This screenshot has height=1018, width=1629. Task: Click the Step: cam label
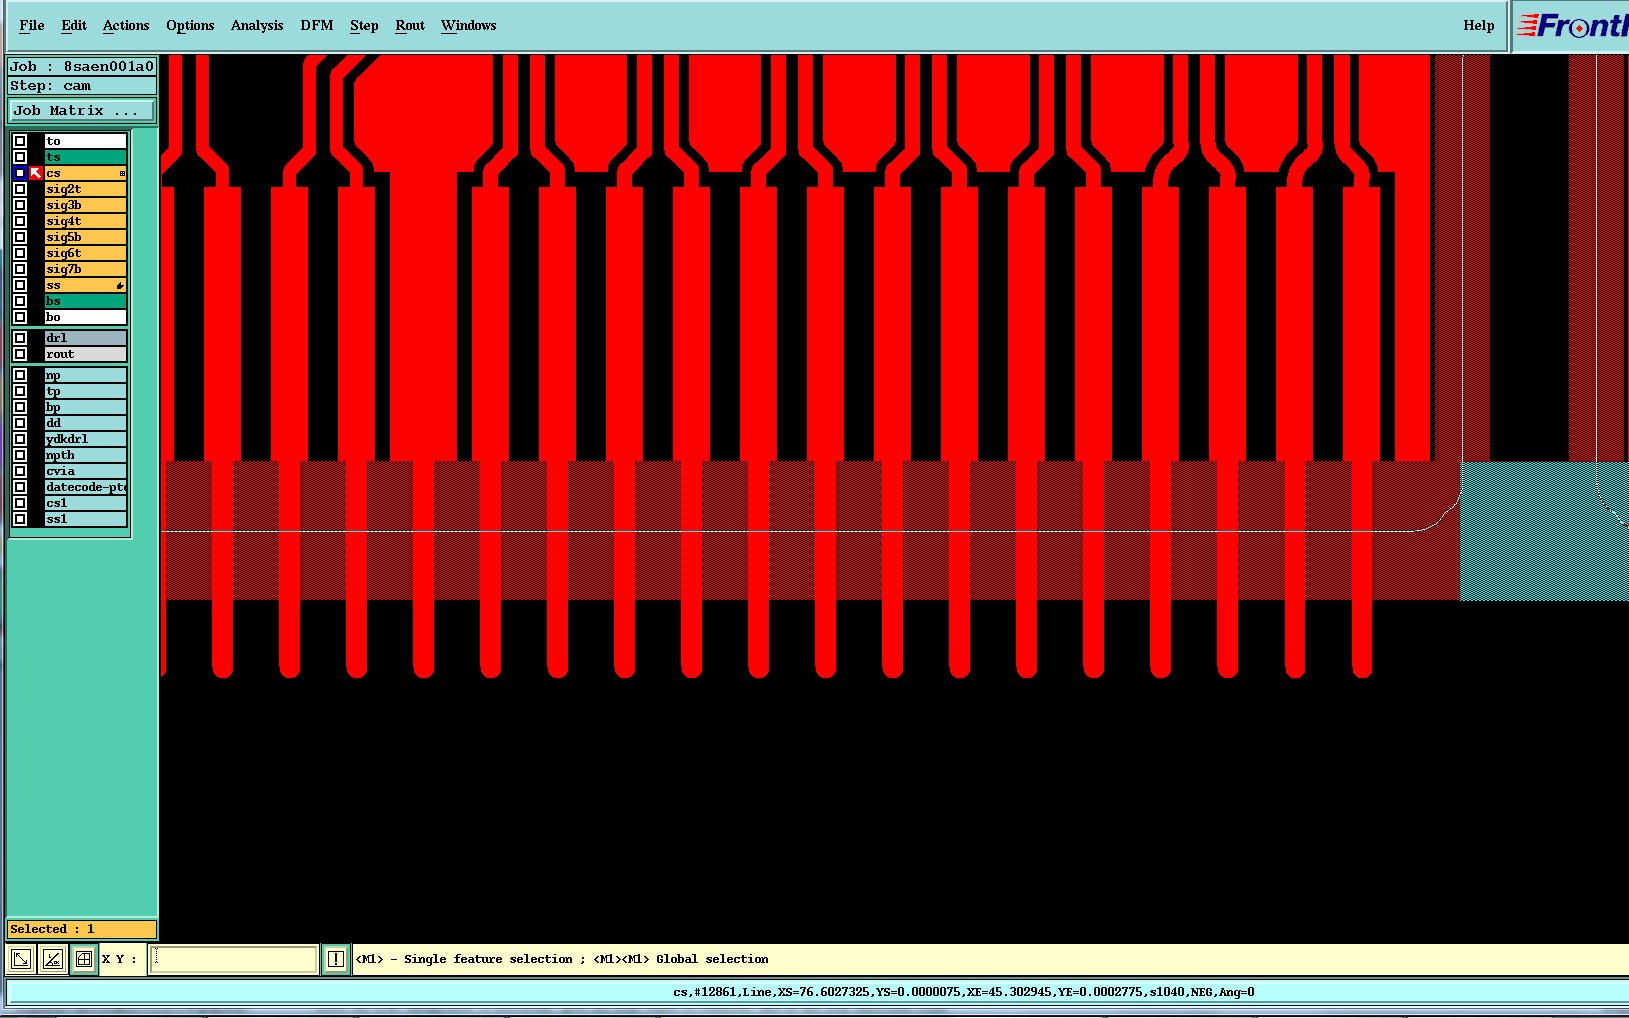(x=82, y=86)
